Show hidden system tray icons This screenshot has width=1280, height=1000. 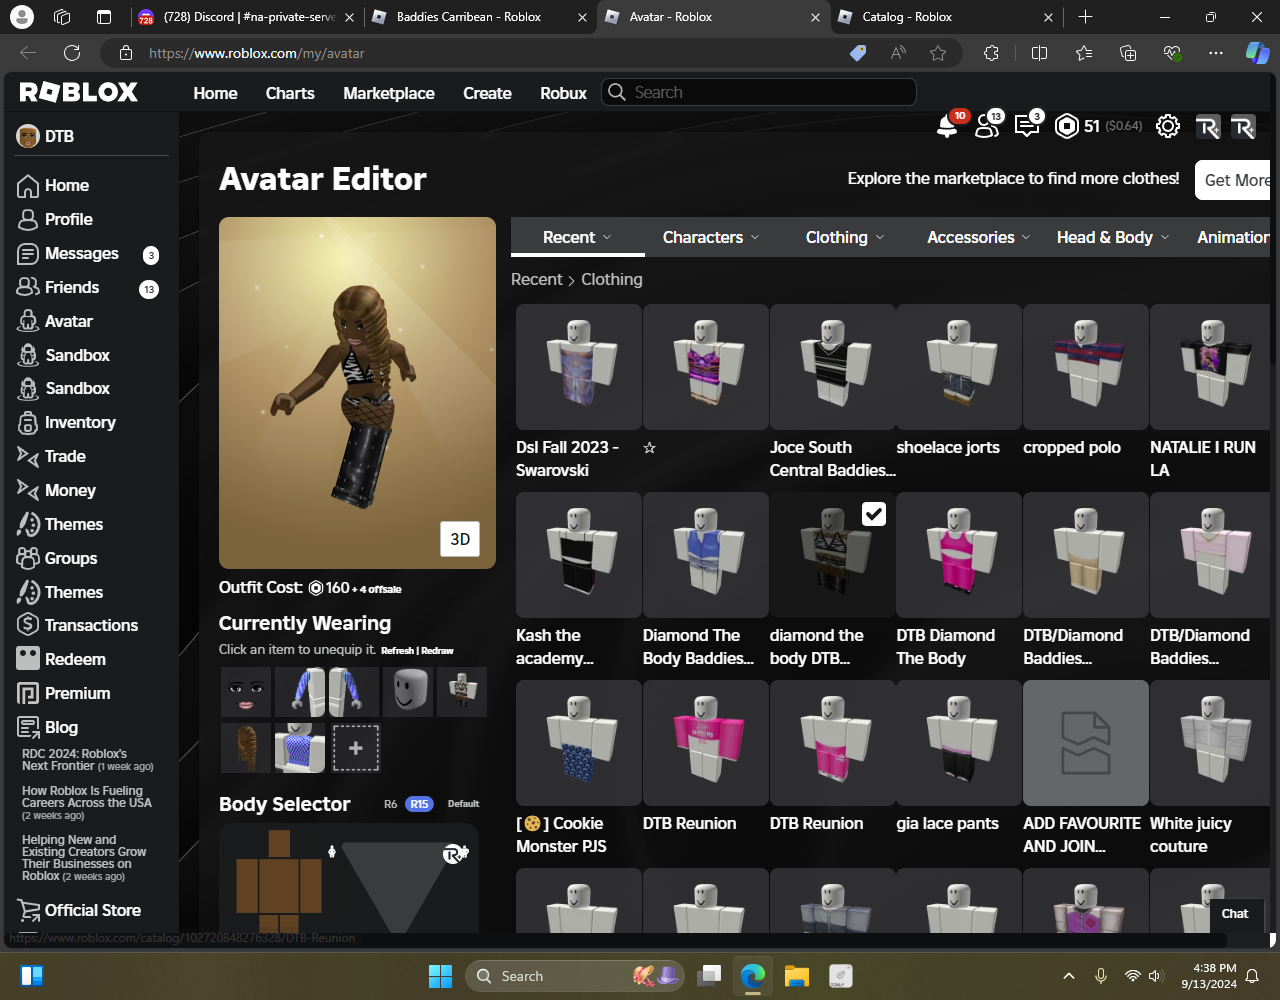[x=1069, y=976]
